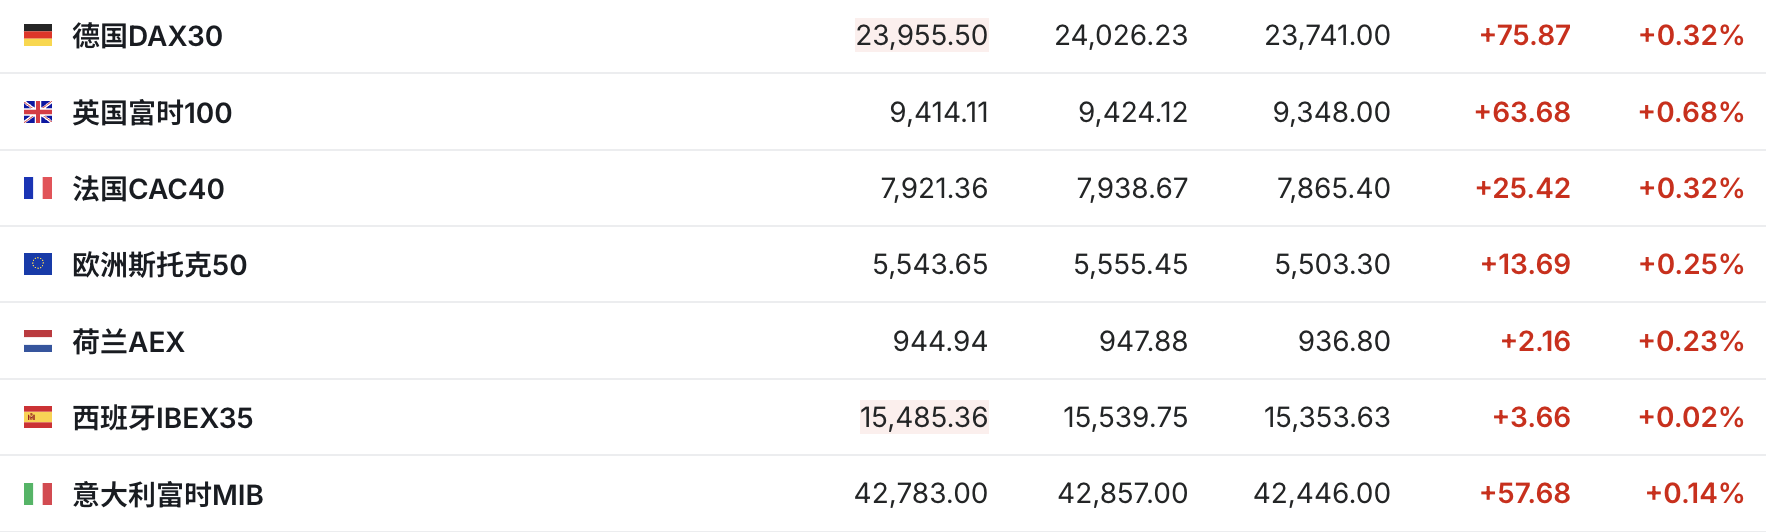Click the Netherlands flag icon
The image size is (1766, 532).
coord(38,341)
